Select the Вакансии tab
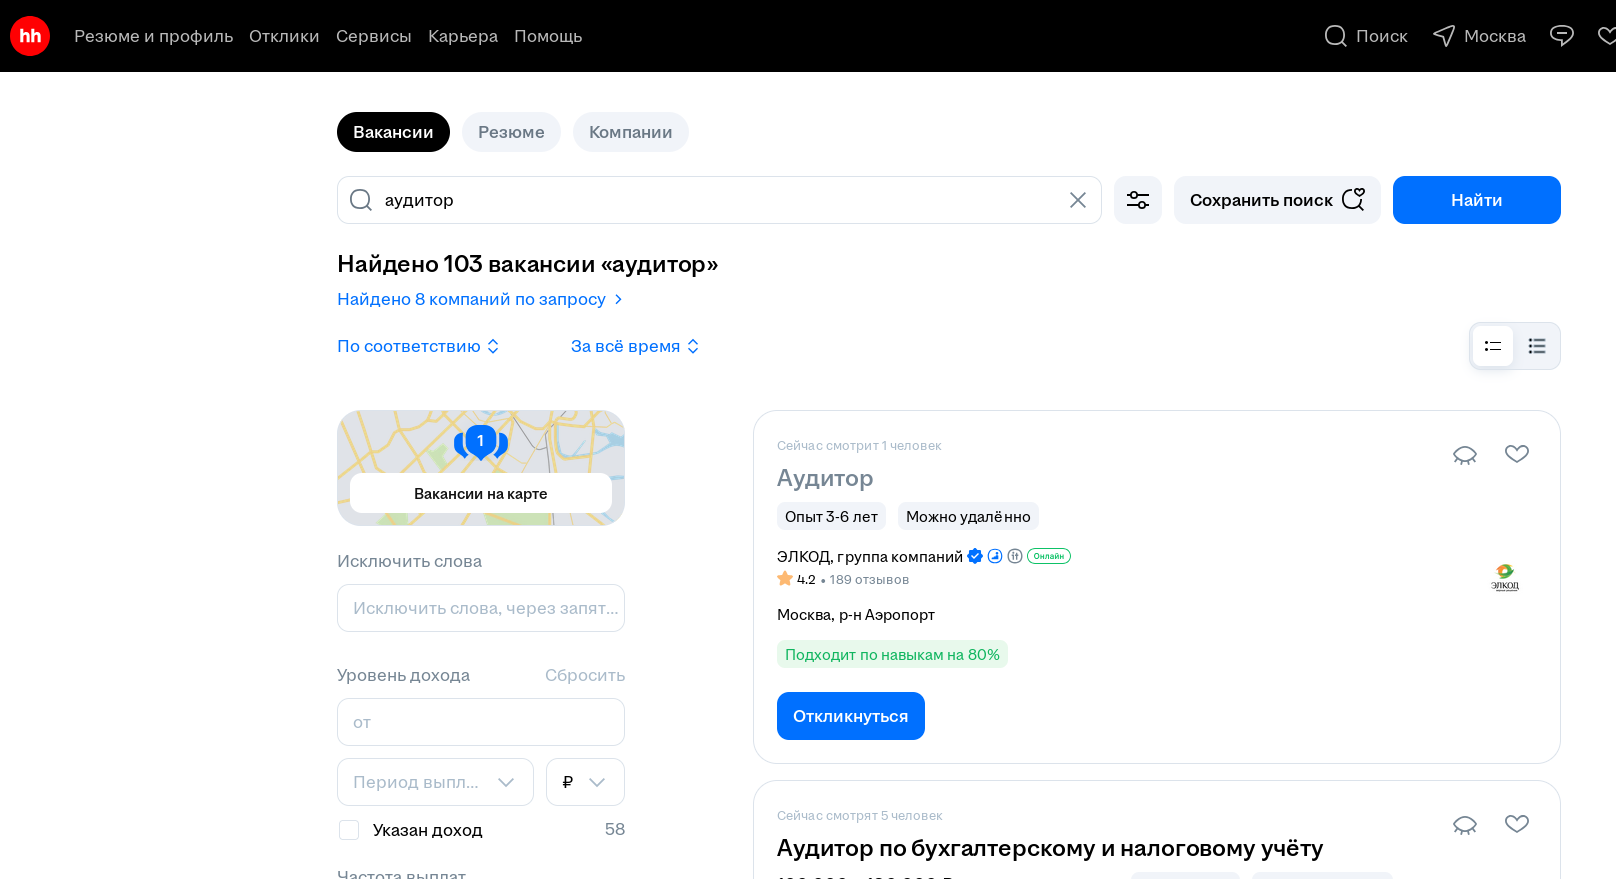The width and height of the screenshot is (1616, 879). point(393,132)
